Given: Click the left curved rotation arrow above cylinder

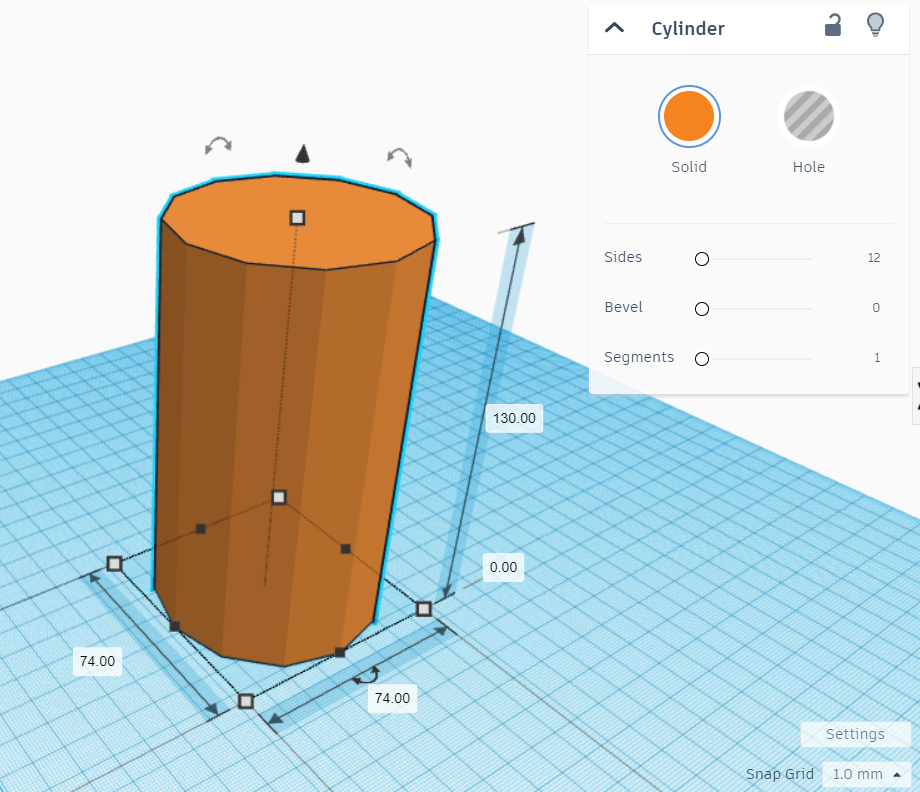Looking at the screenshot, I should click(218, 144).
